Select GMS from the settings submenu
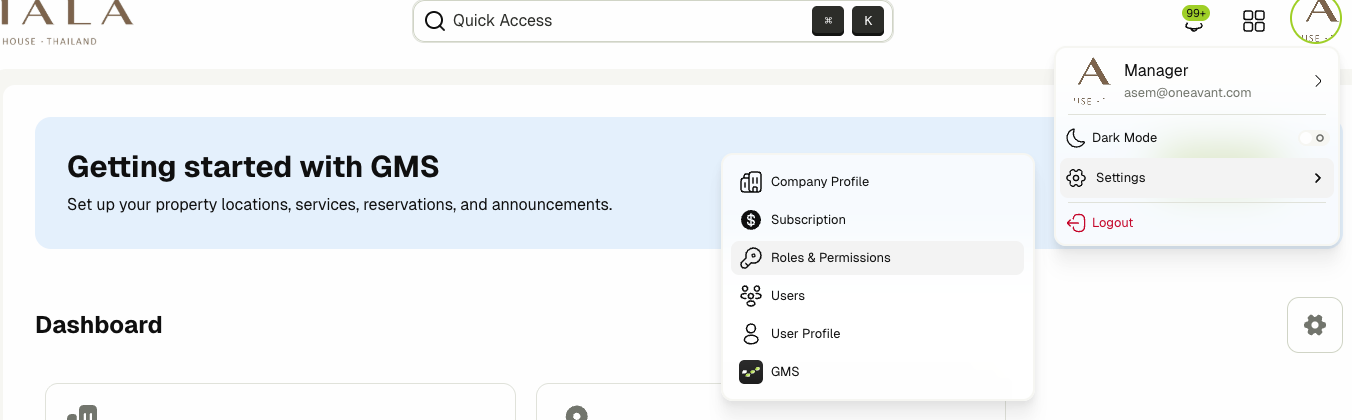This screenshot has height=420, width=1352. tap(877, 372)
